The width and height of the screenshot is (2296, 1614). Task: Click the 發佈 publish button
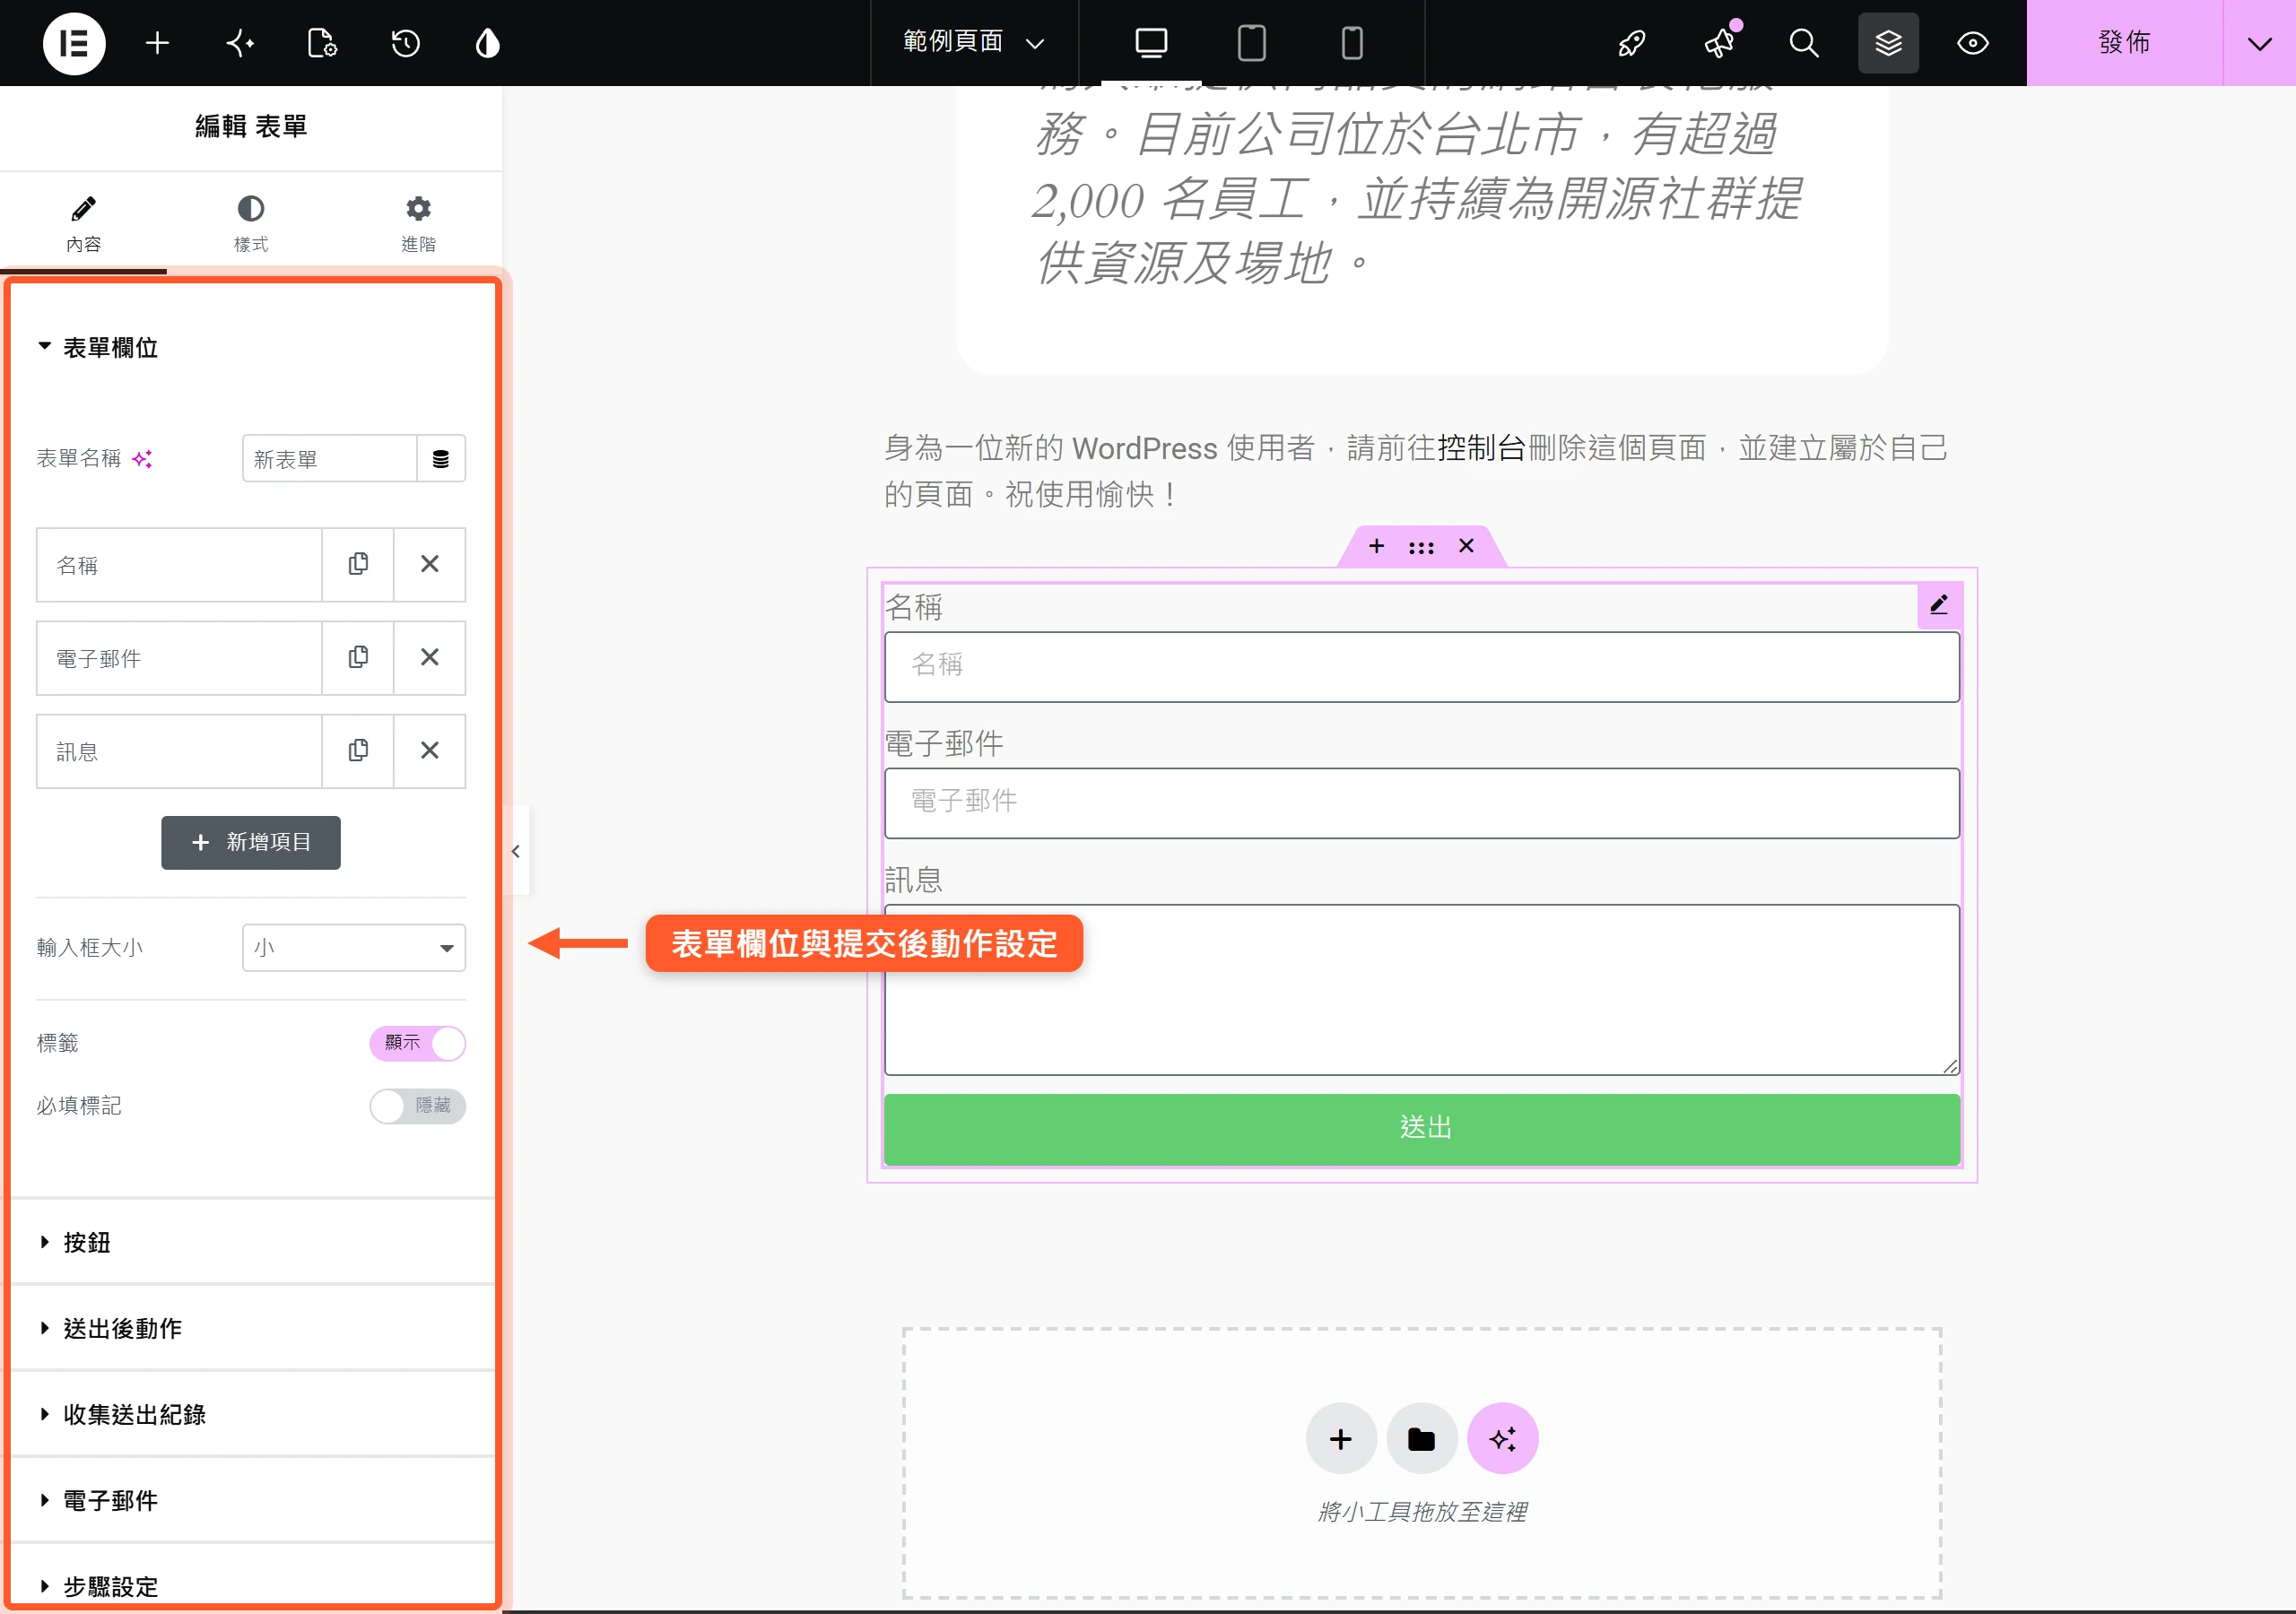click(2124, 43)
